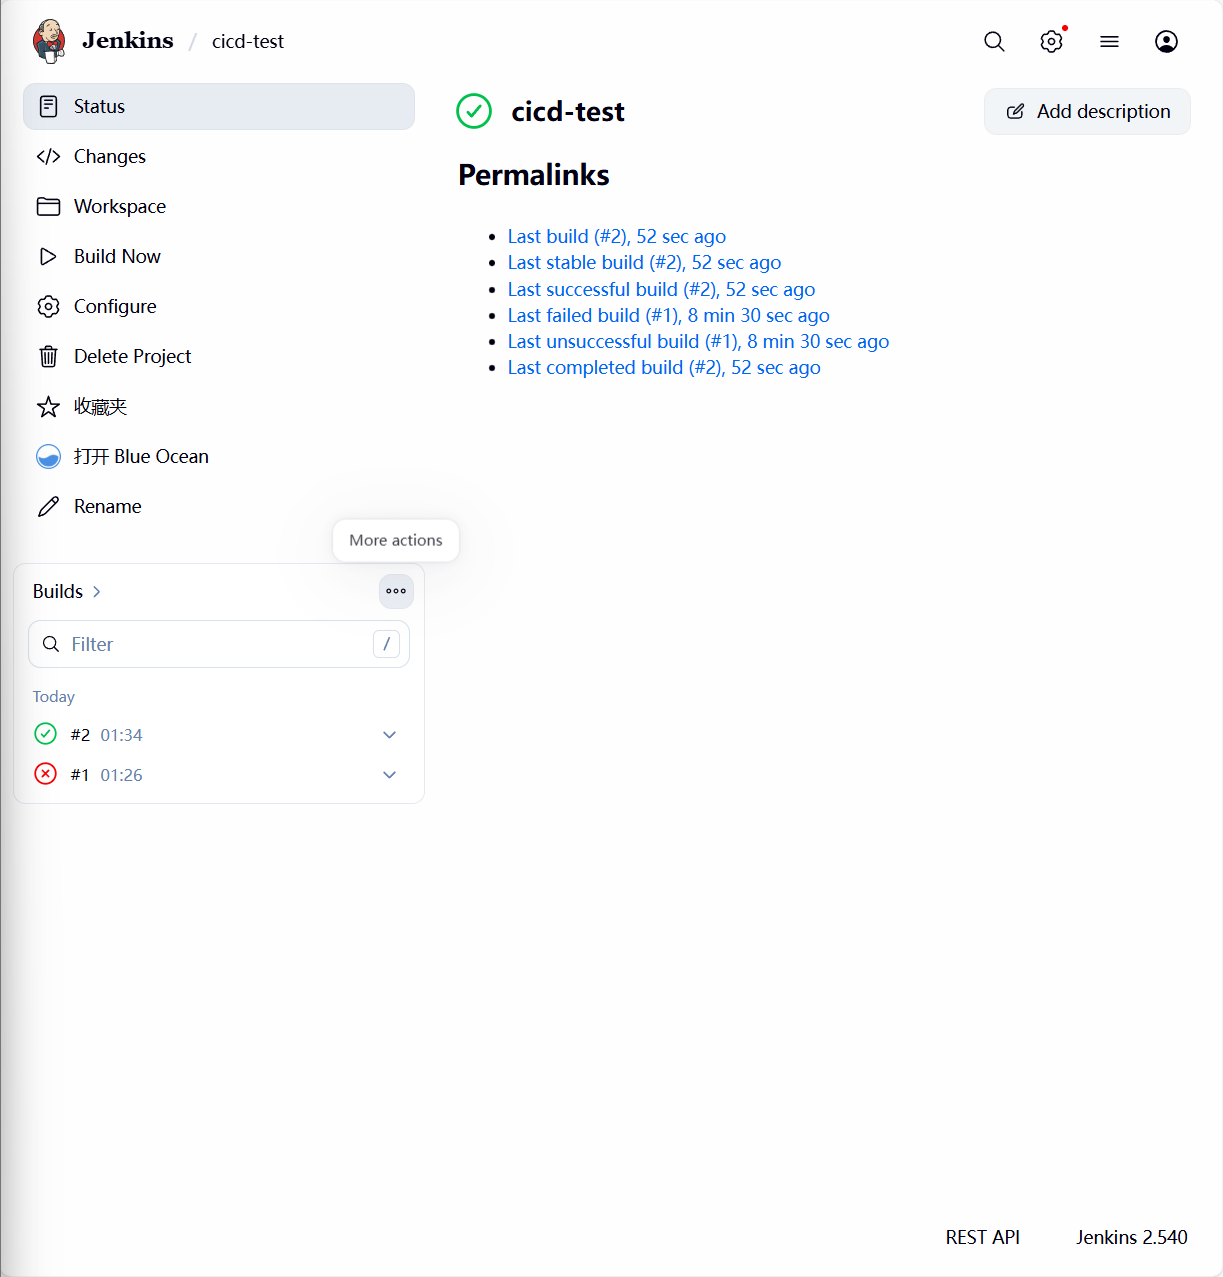Viewport: 1223px width, 1277px height.
Task: Click Builds heading in history panel
Action: [x=58, y=591]
